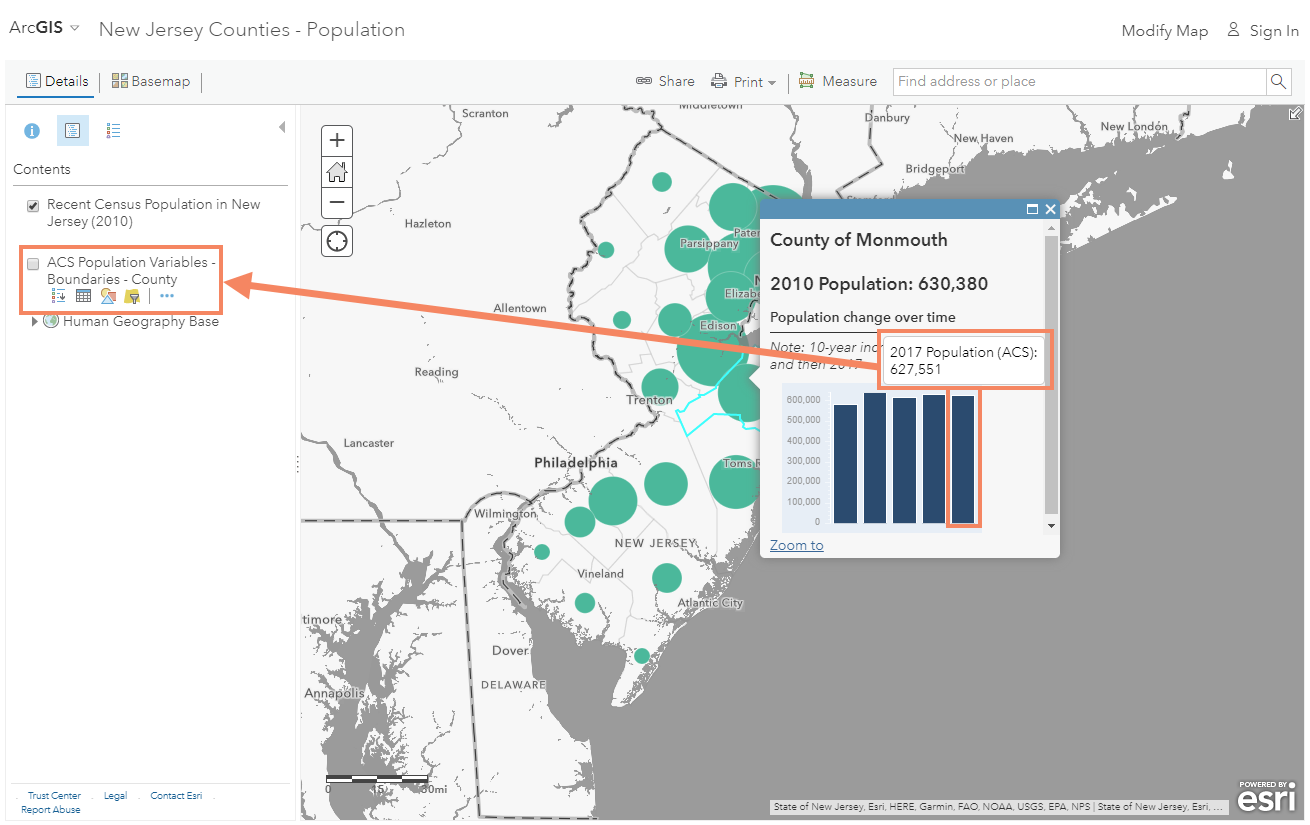1310x825 pixels.
Task: Open the Legal link
Action: click(115, 796)
